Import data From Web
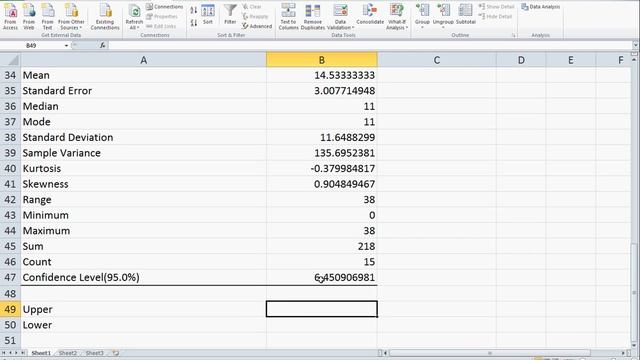The image size is (640, 360). click(29, 16)
